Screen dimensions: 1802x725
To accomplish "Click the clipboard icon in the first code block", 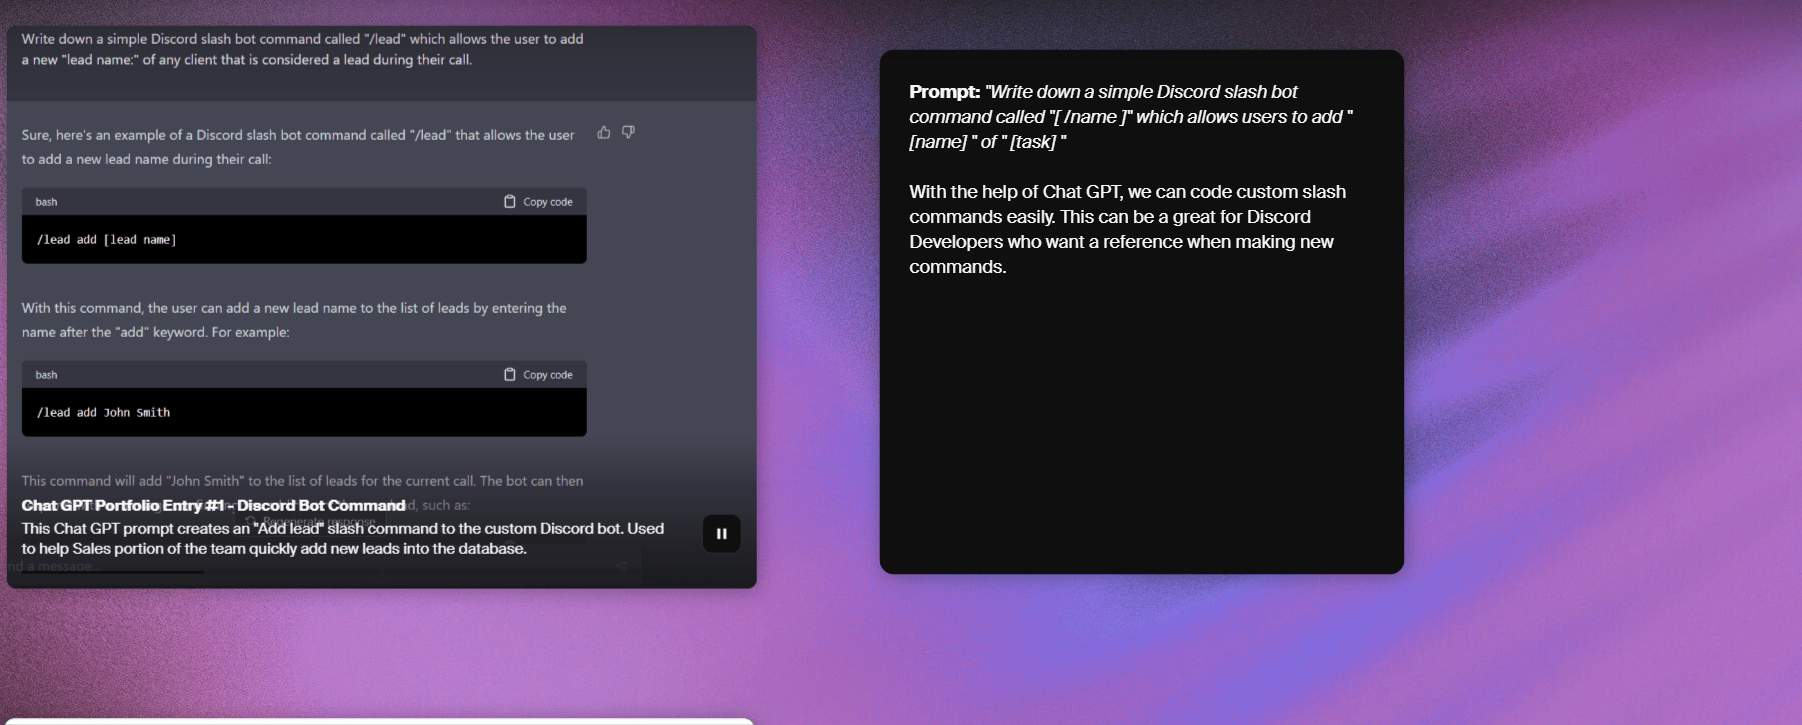I will click(x=510, y=202).
